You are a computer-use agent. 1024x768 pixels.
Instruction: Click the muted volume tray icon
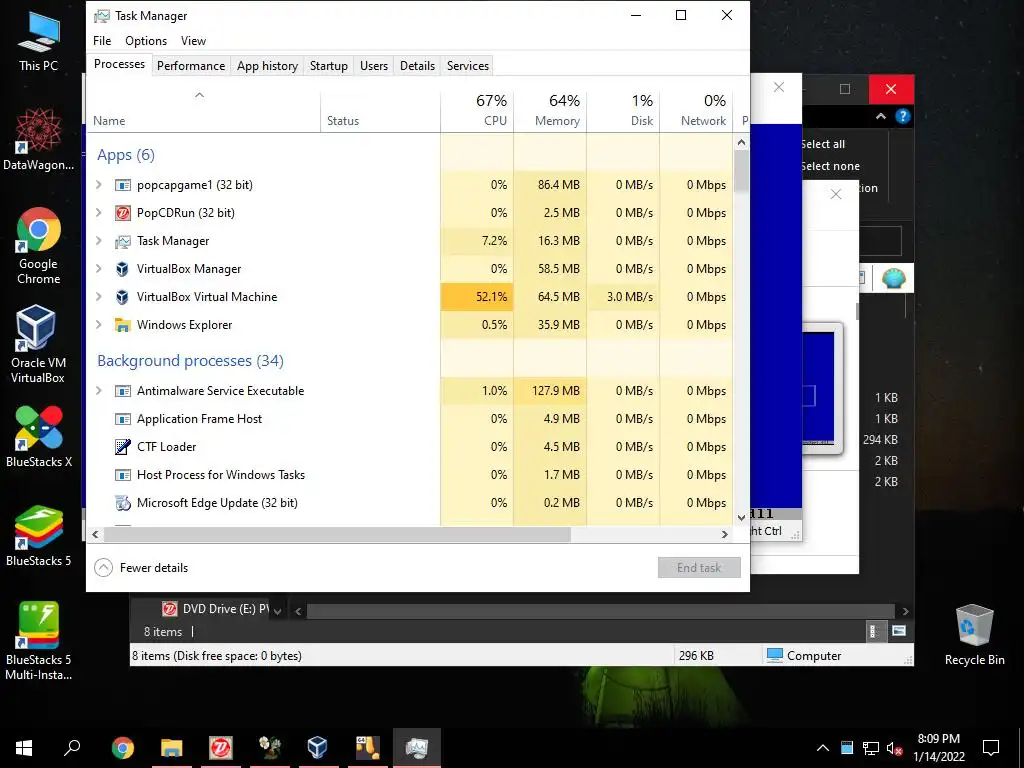[894, 748]
